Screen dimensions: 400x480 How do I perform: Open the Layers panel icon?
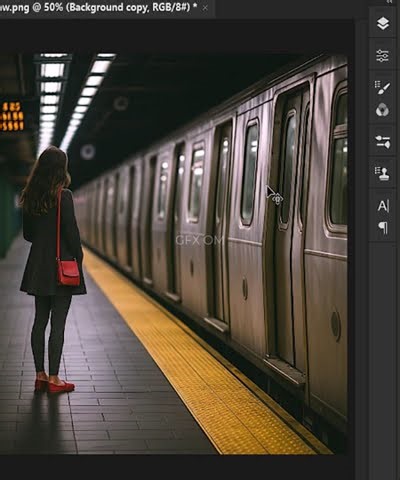[383, 23]
